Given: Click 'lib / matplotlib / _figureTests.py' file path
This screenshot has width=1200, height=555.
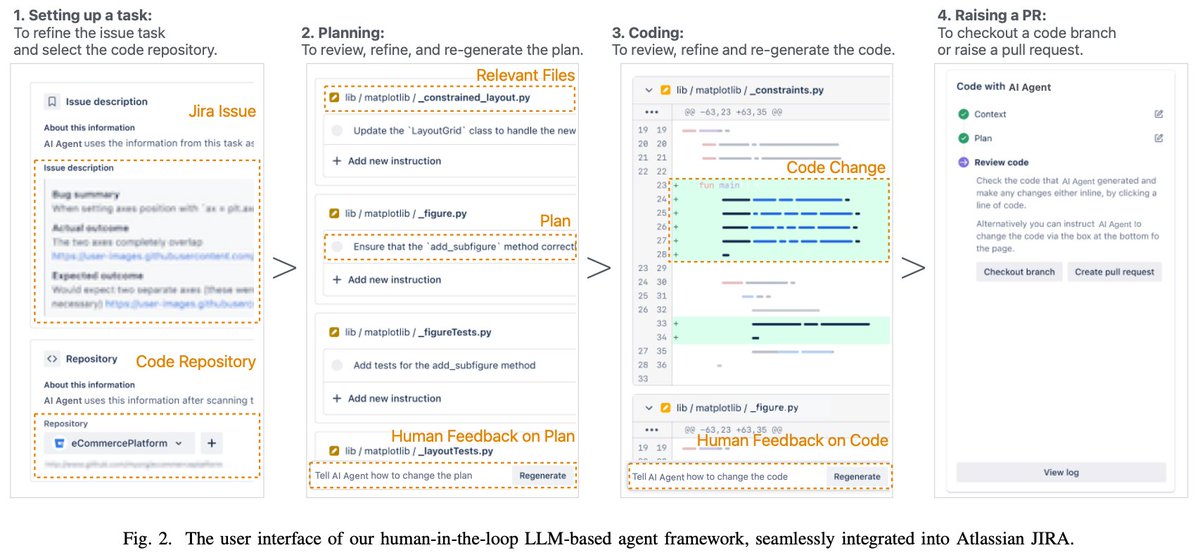Looking at the screenshot, I should click(x=420, y=333).
